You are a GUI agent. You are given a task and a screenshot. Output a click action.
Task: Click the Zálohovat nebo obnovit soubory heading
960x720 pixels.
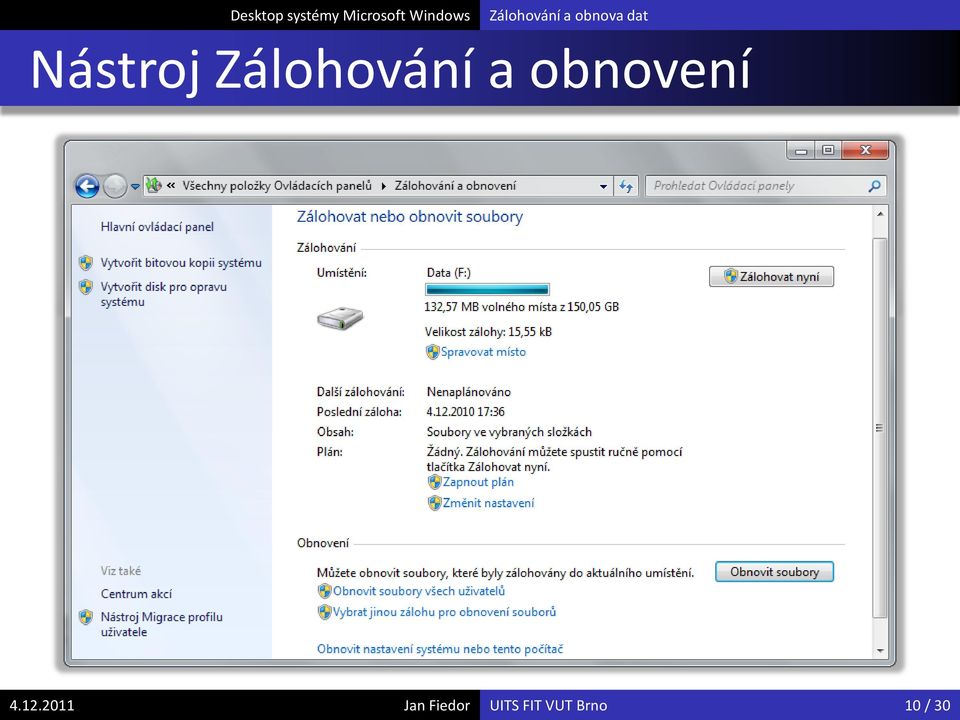[410, 217]
